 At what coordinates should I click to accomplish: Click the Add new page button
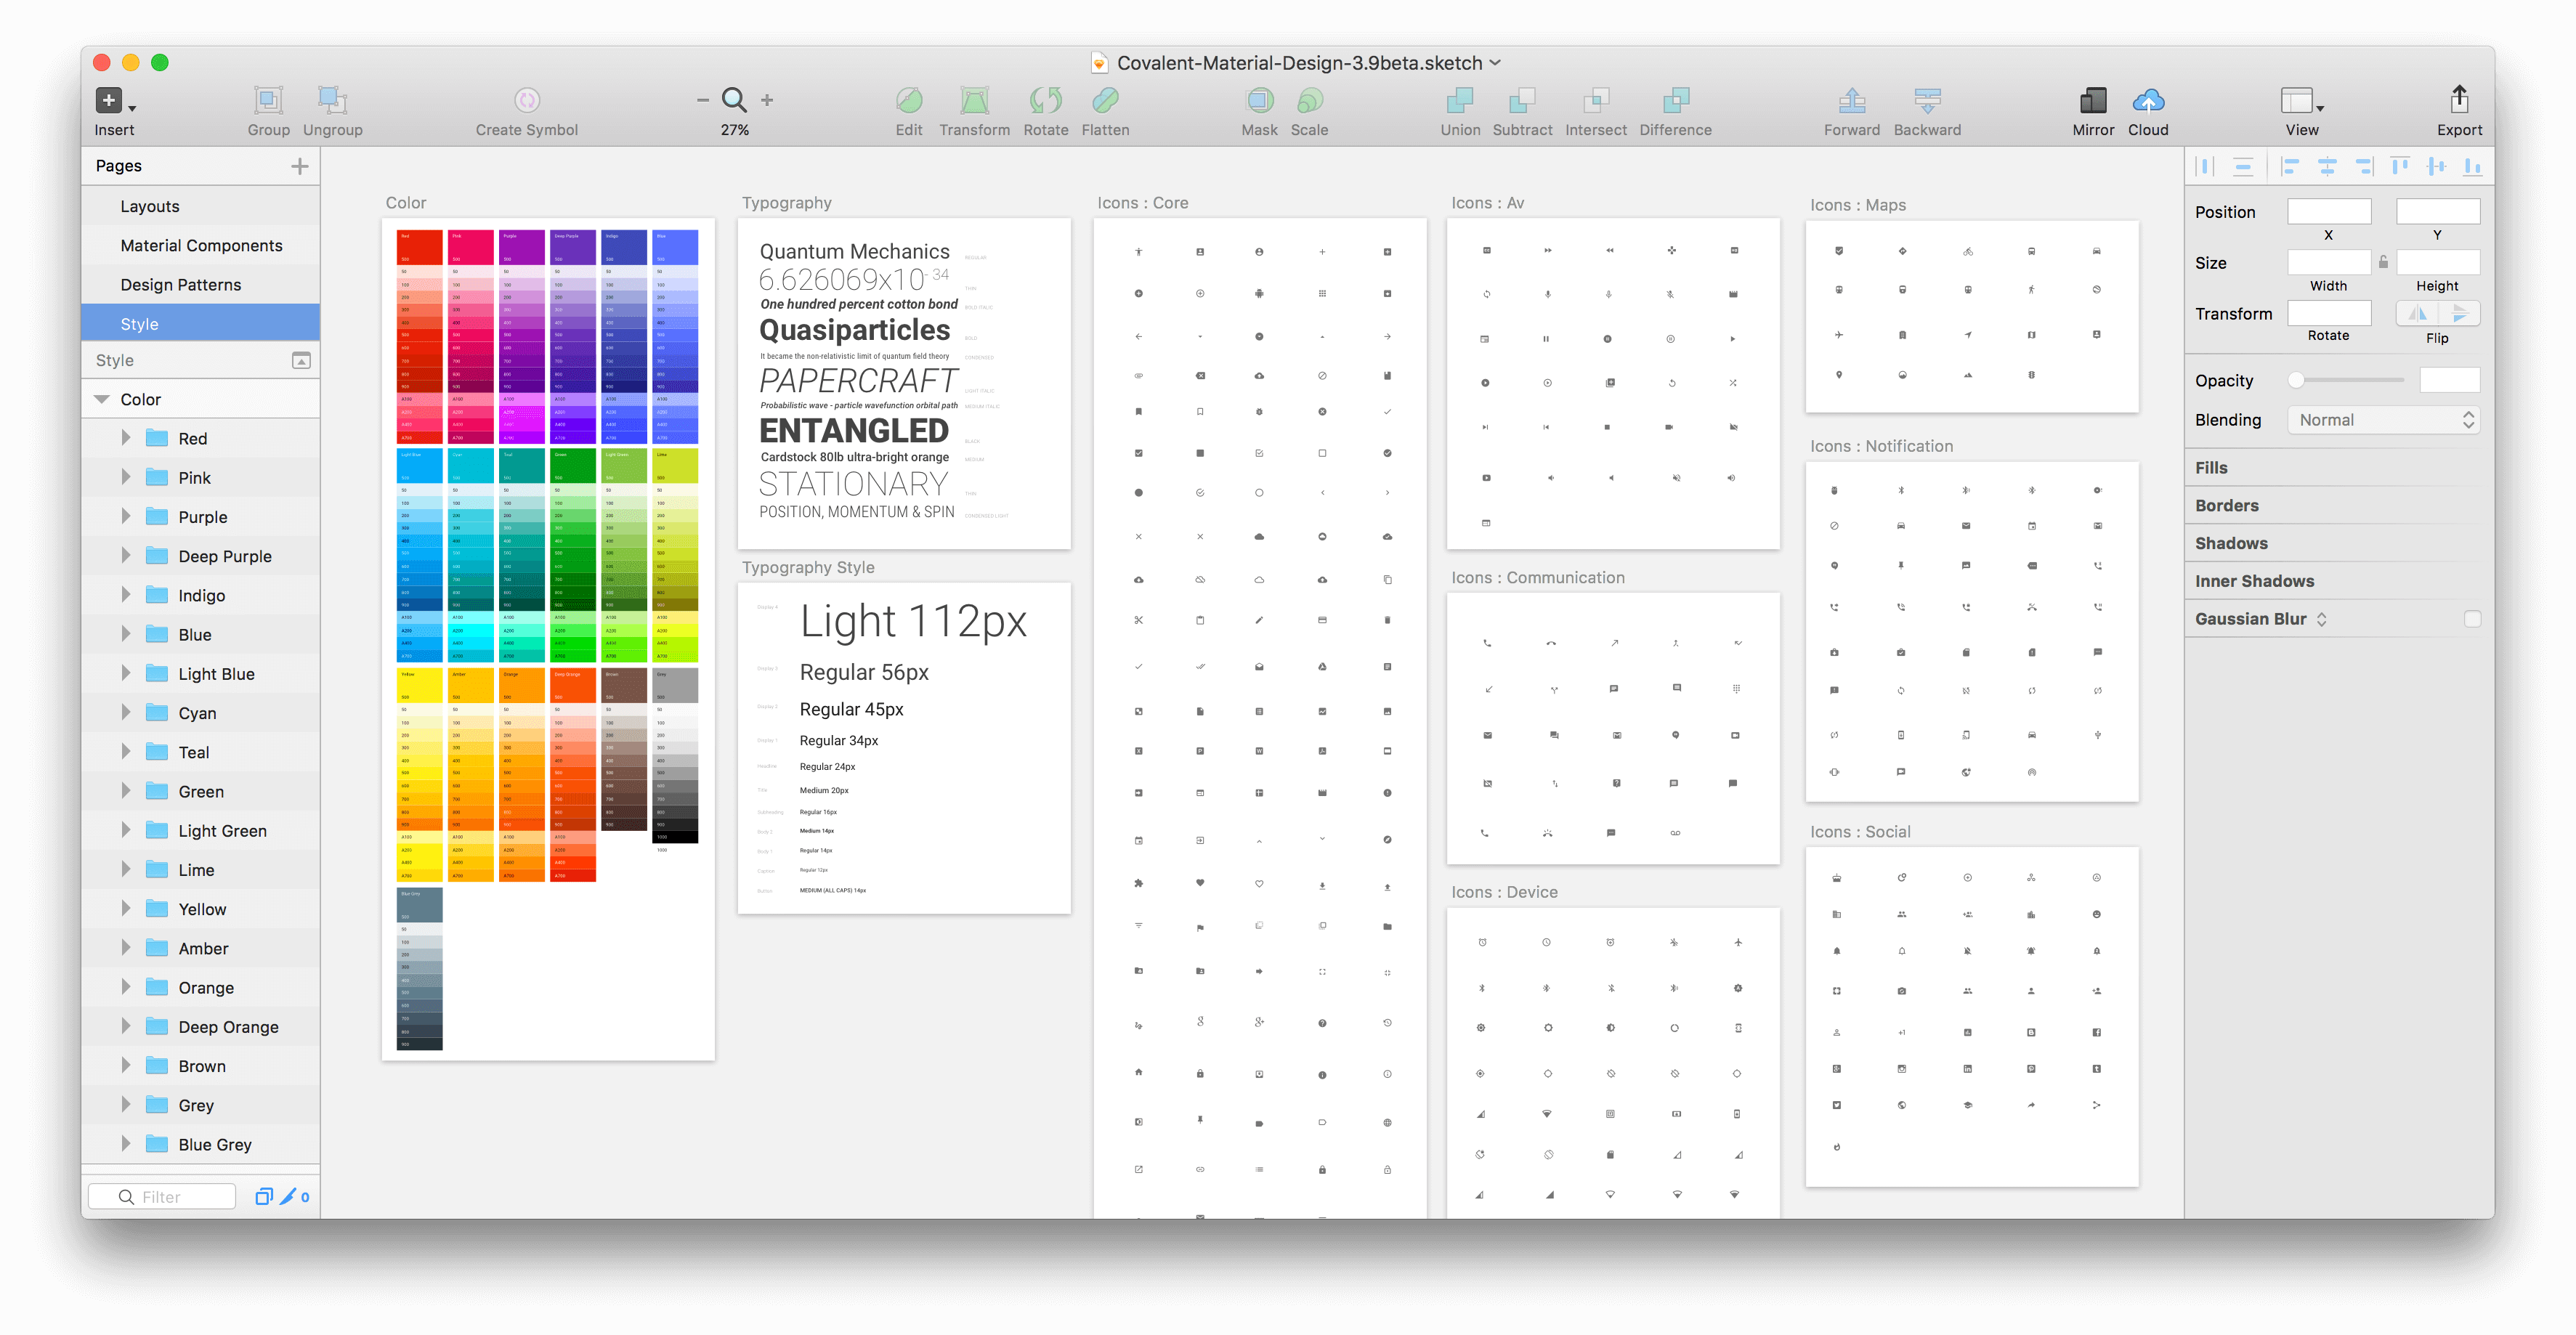click(x=299, y=165)
